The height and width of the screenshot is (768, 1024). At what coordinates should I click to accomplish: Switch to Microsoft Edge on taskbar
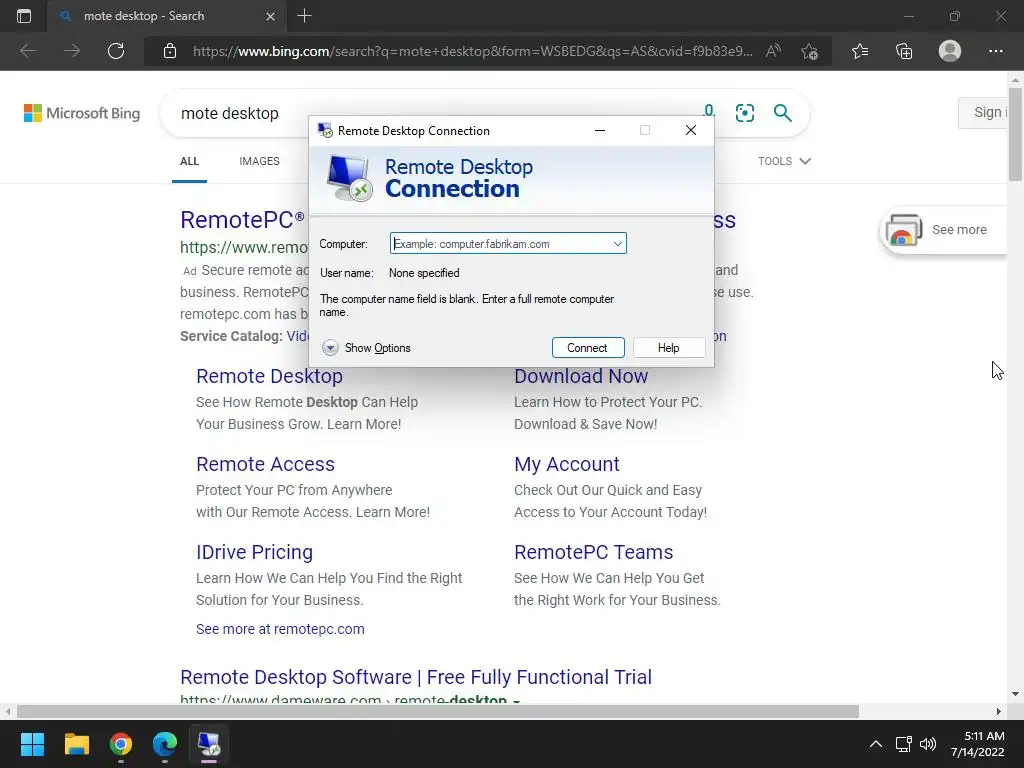[165, 744]
